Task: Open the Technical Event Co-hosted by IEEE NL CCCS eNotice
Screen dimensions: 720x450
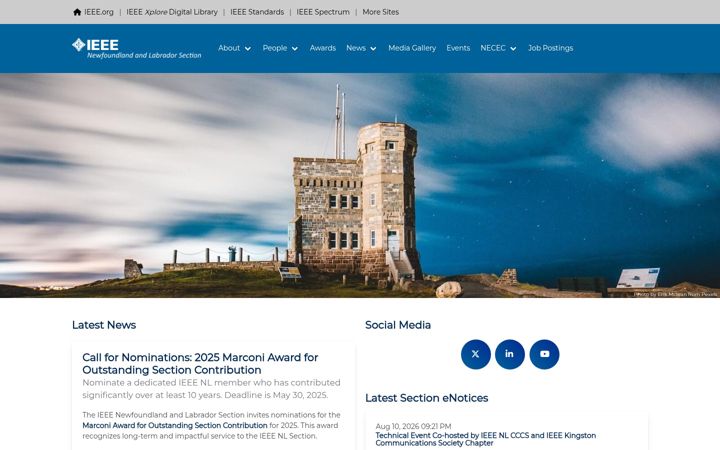Action: tap(486, 439)
